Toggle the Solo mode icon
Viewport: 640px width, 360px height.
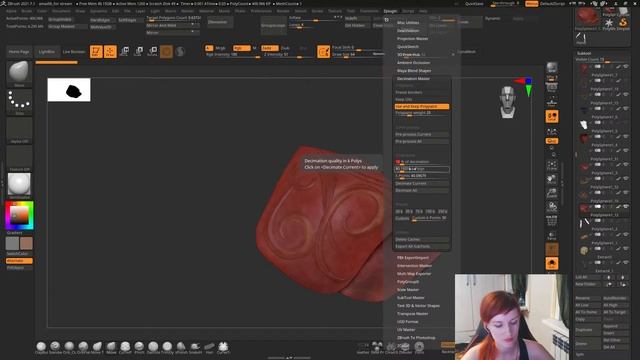click(552, 263)
